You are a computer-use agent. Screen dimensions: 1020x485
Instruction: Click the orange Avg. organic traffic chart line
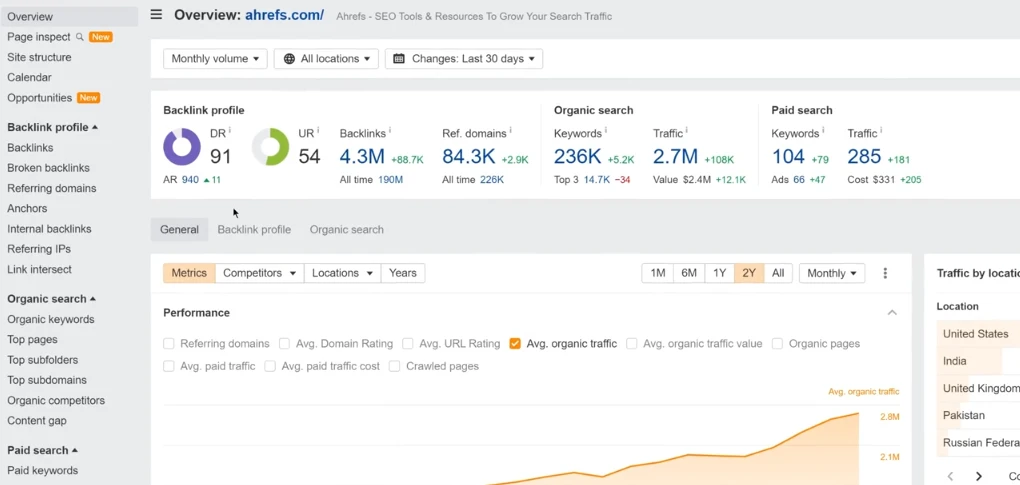coord(800,433)
